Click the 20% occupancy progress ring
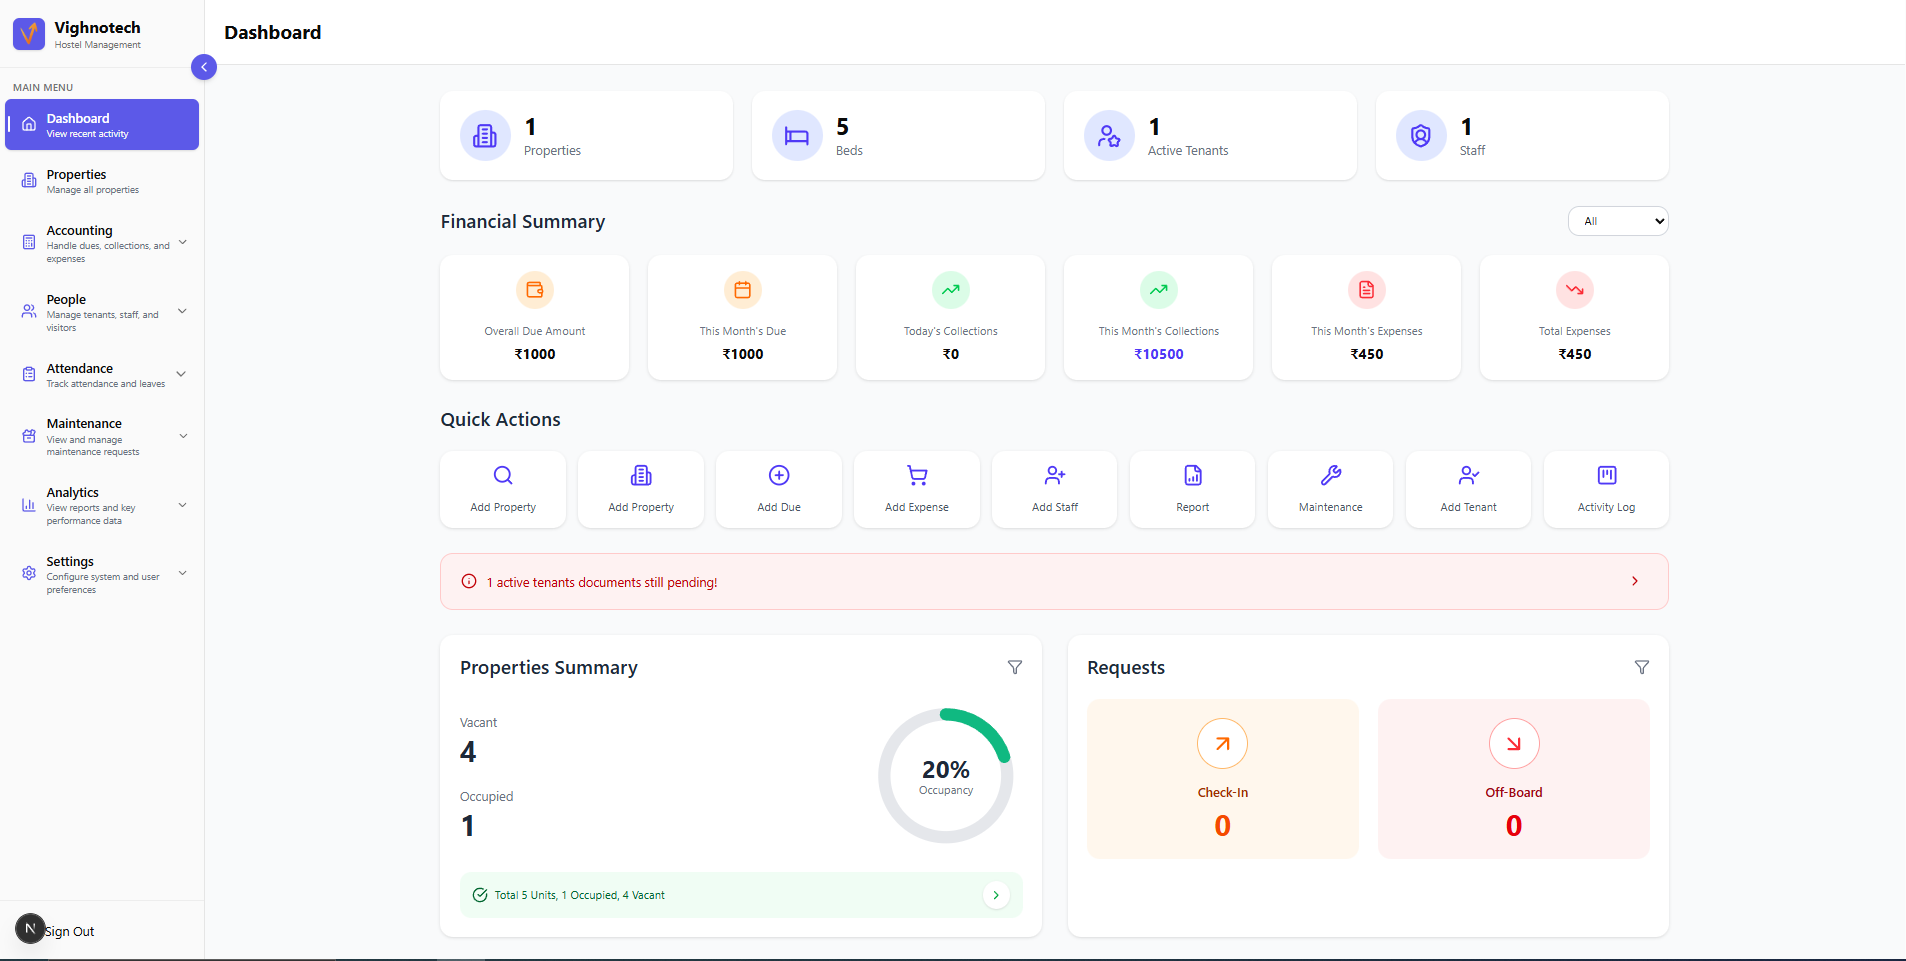 pos(945,776)
